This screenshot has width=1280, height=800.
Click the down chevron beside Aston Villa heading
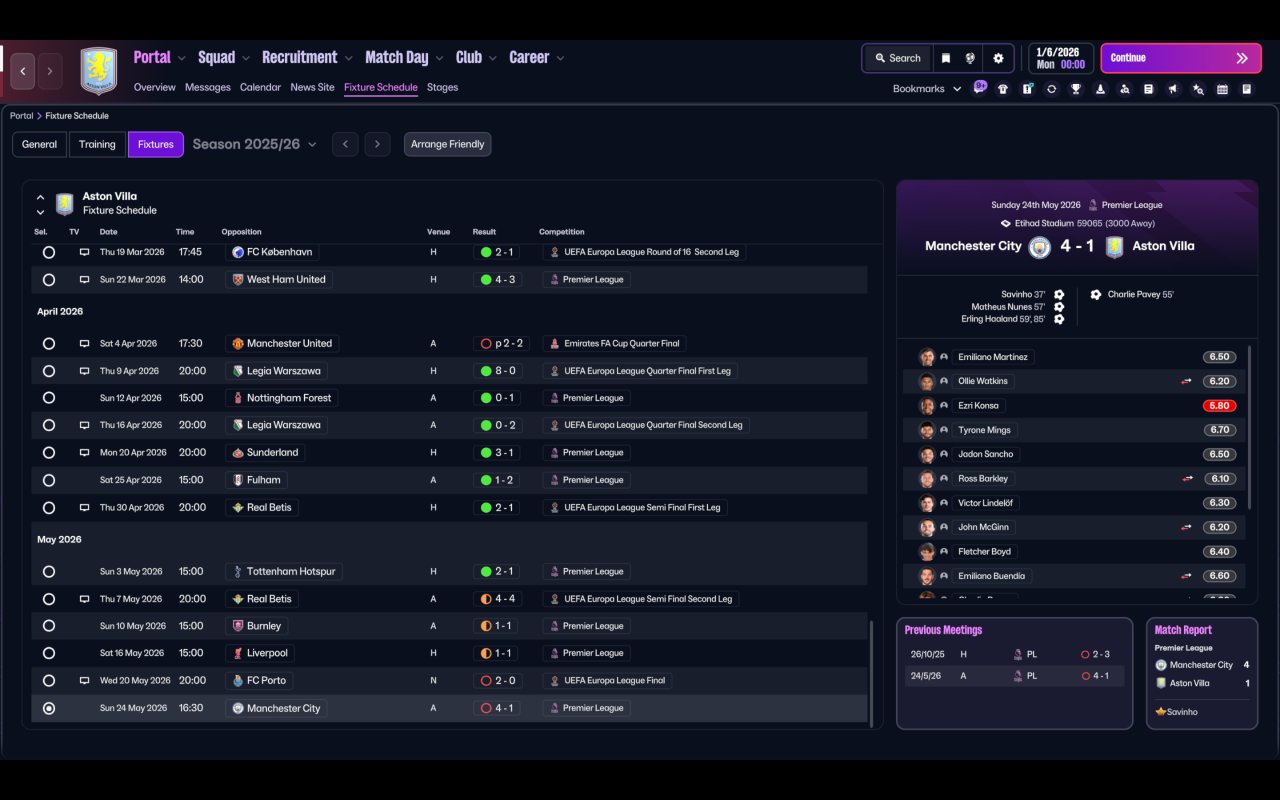(x=40, y=212)
